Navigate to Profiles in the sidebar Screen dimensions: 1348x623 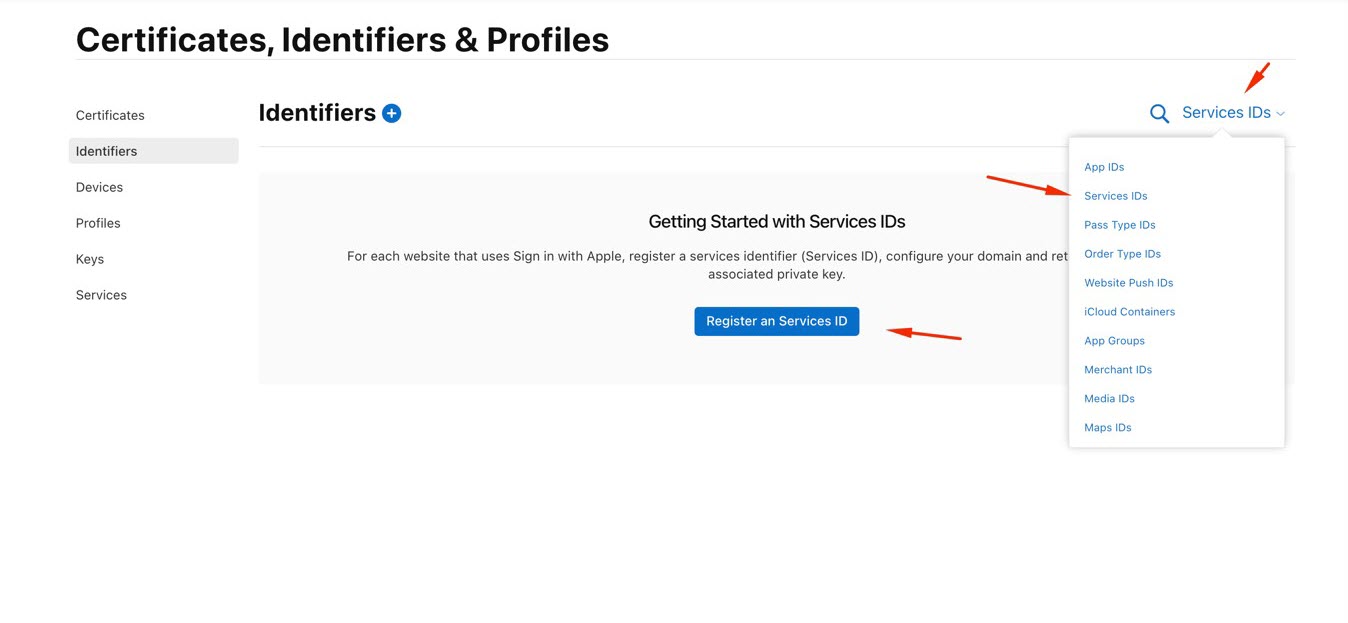coord(98,223)
